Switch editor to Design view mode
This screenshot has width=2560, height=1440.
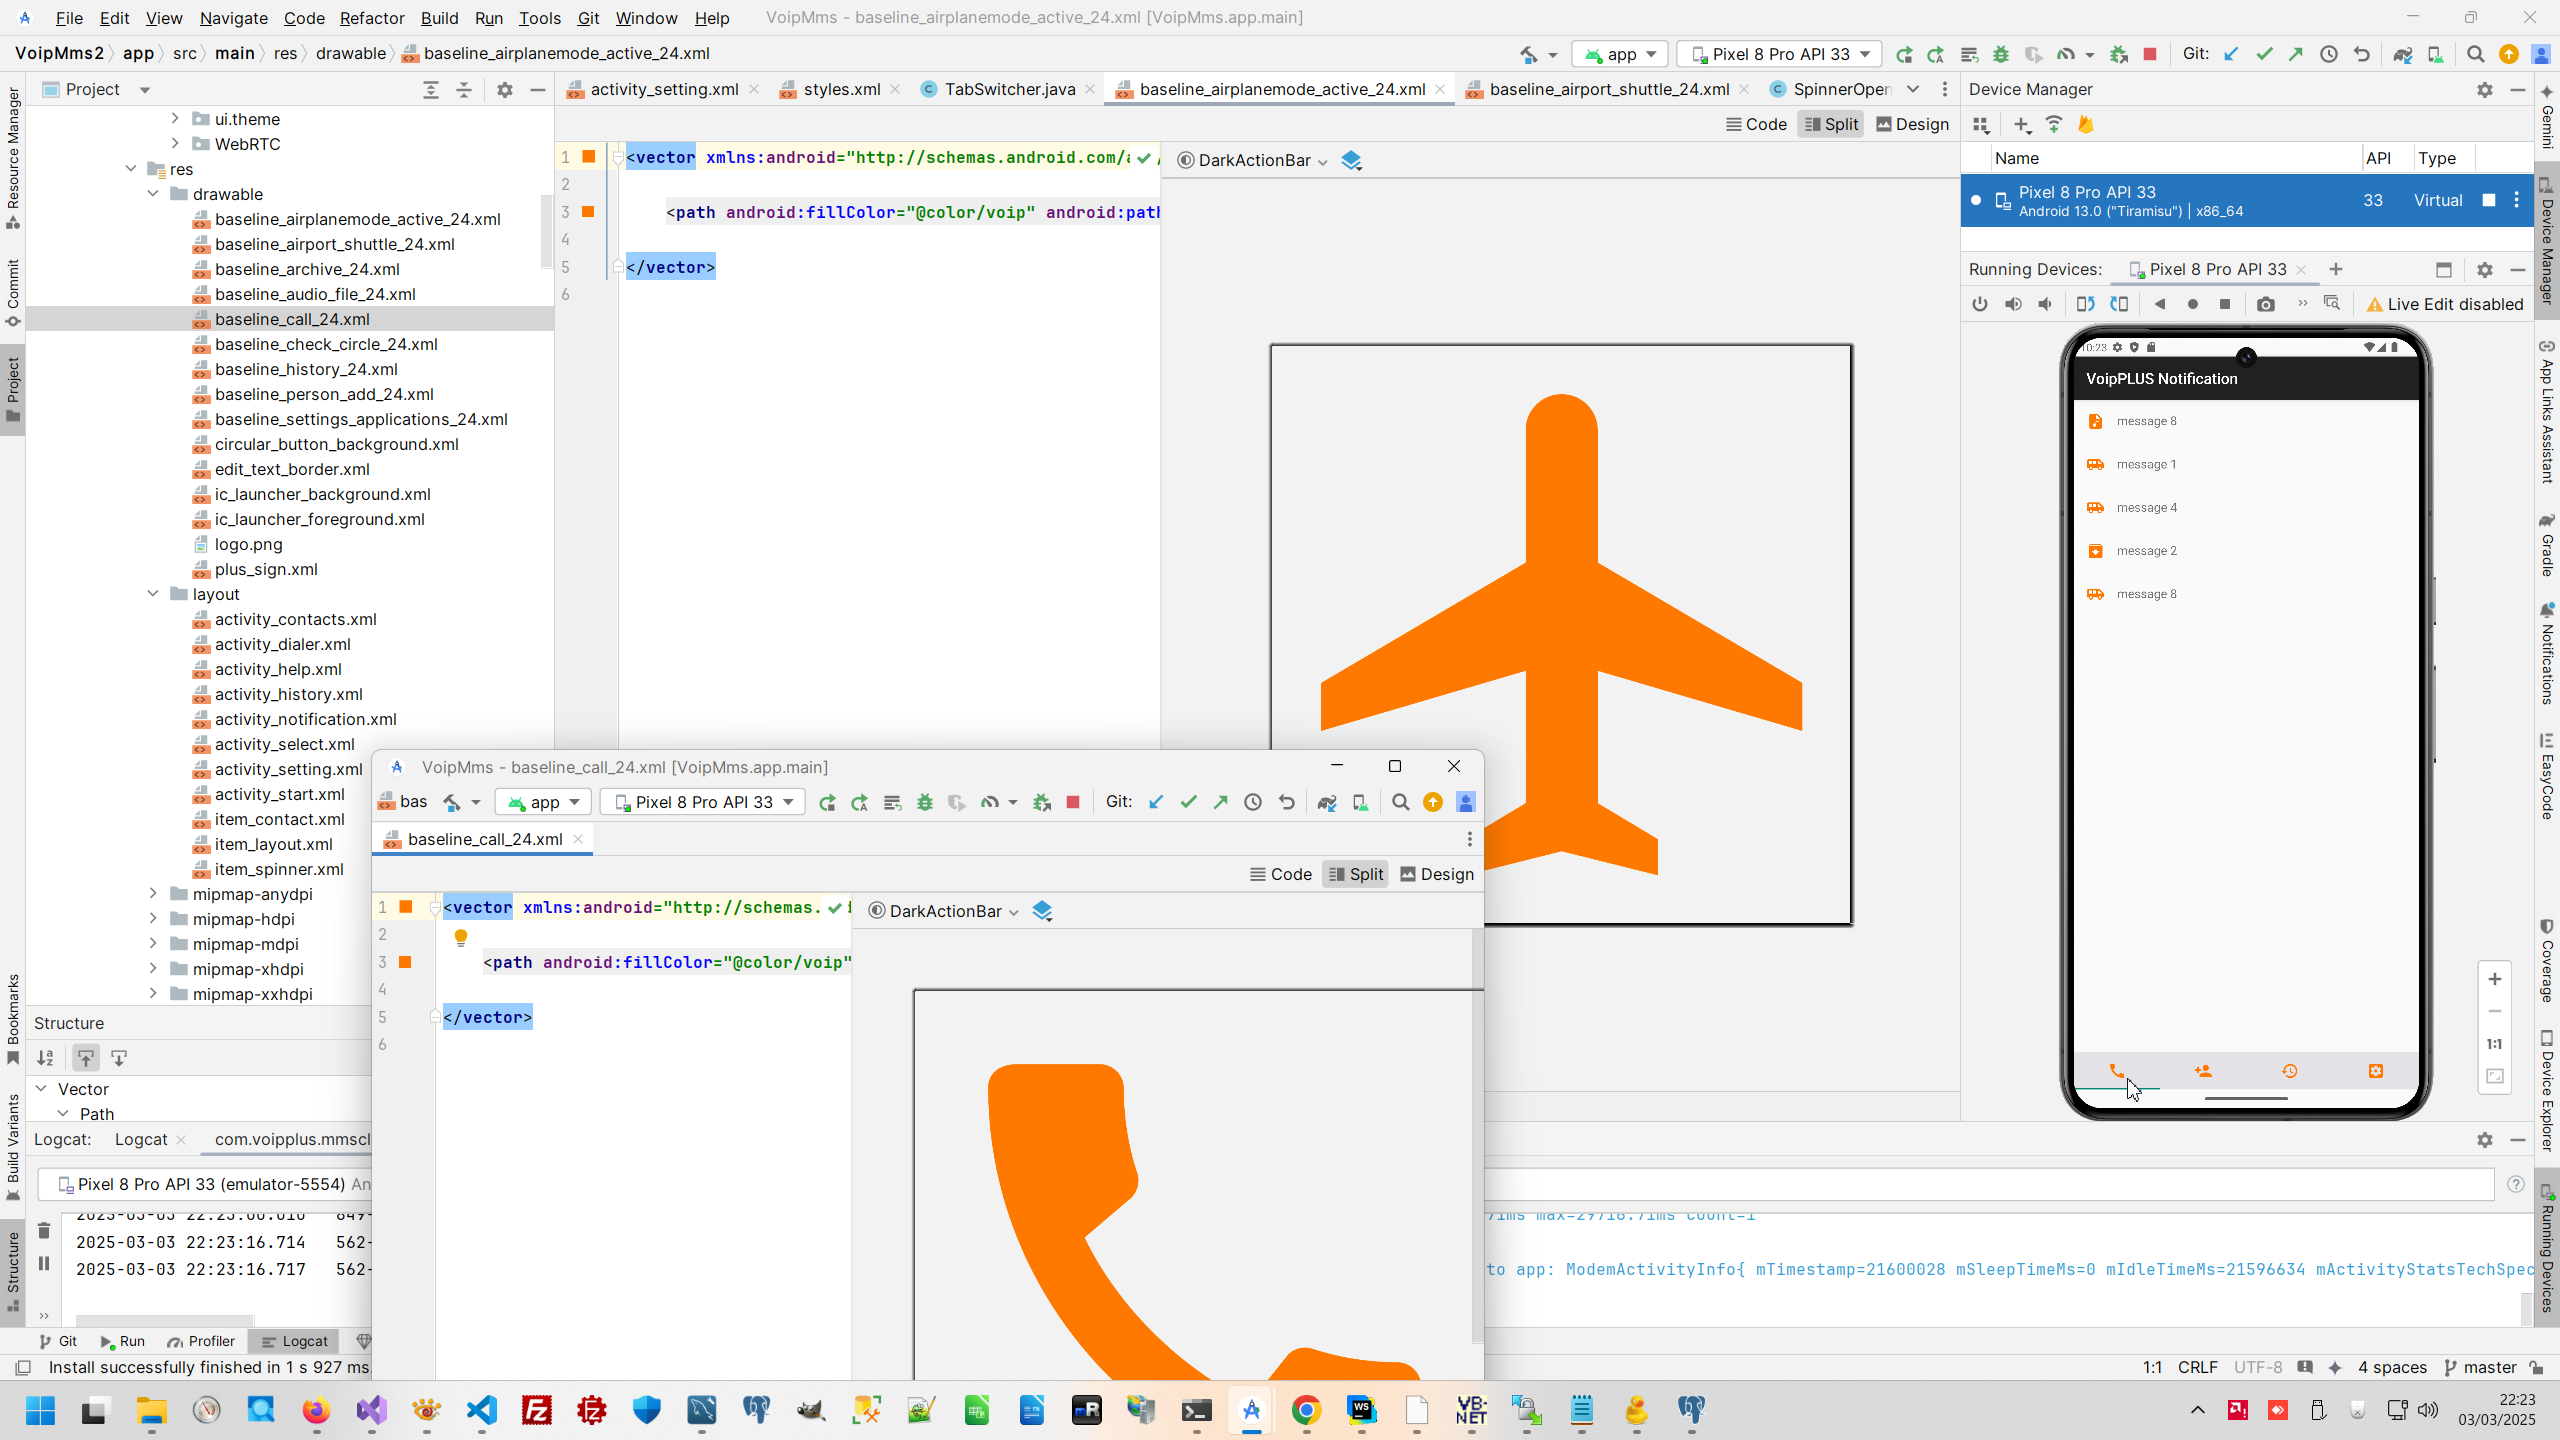(x=1912, y=124)
